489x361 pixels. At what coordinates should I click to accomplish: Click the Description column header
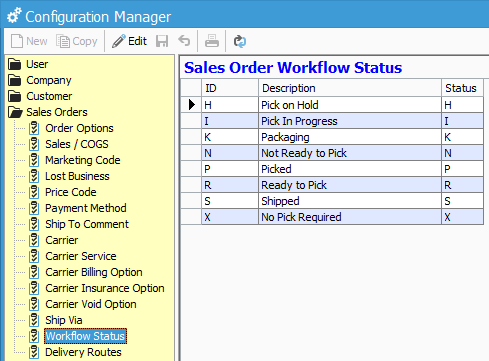click(350, 88)
